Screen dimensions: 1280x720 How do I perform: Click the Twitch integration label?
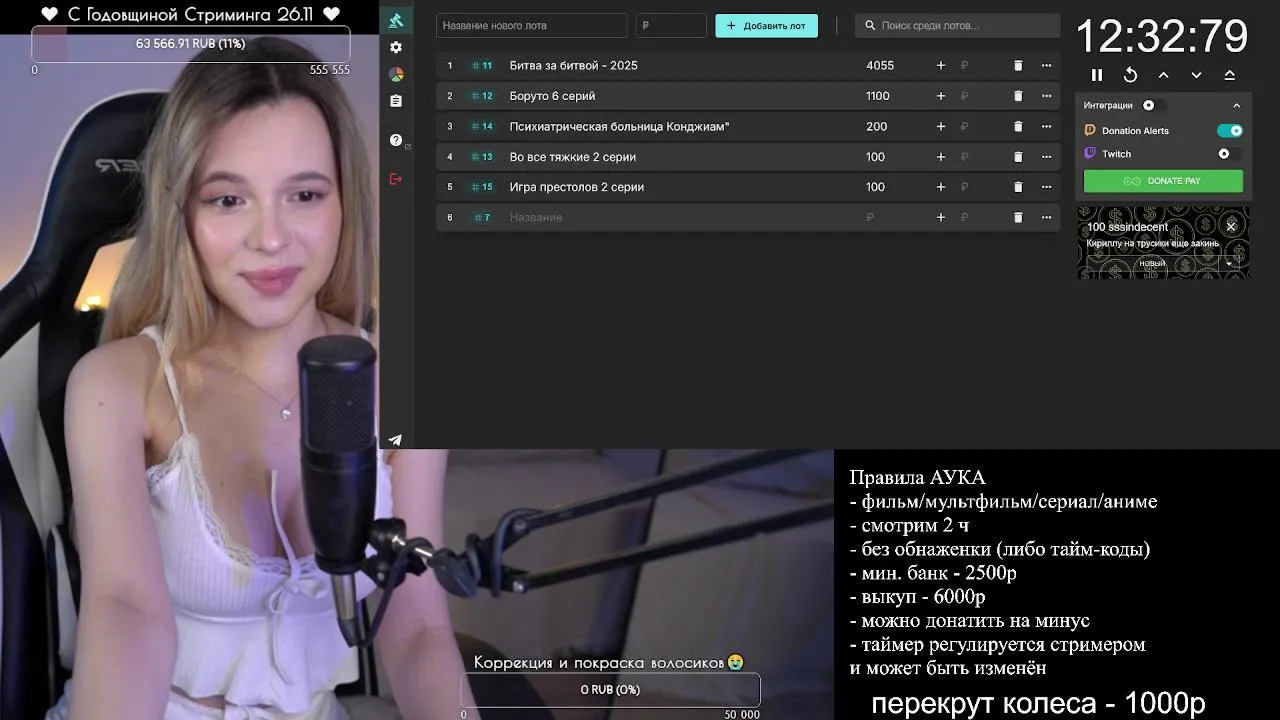(x=1116, y=154)
